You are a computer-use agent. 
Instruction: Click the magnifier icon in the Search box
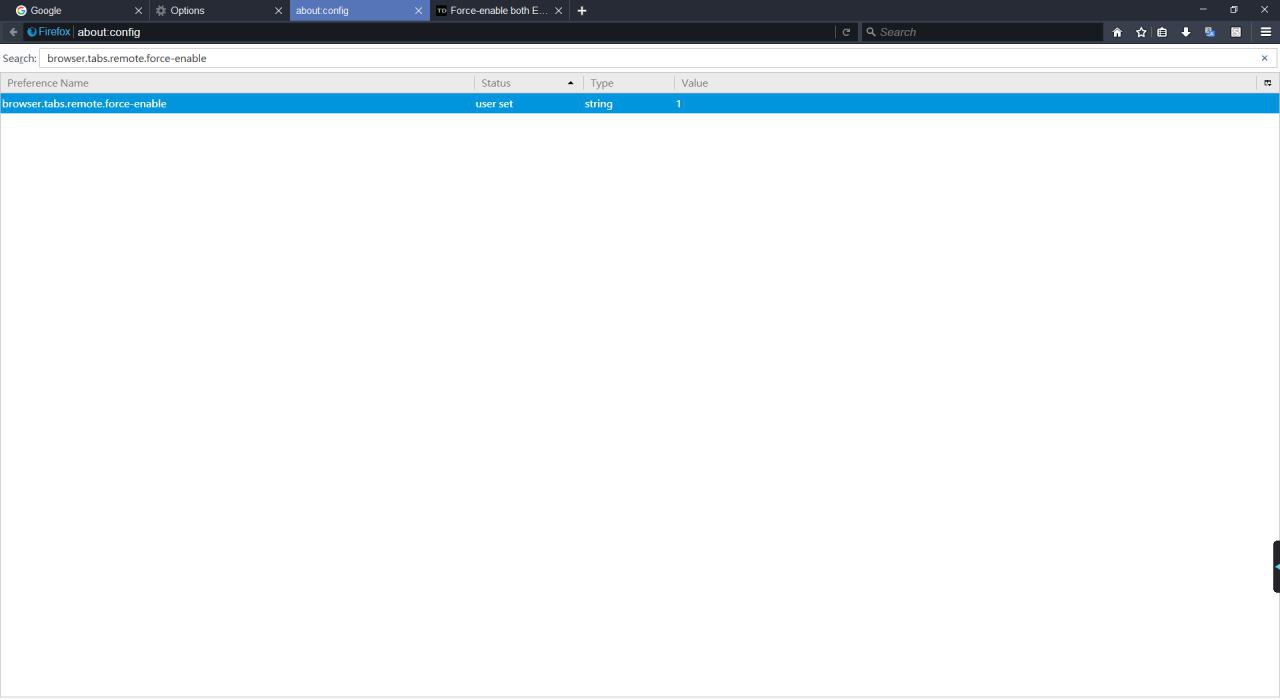pos(871,32)
